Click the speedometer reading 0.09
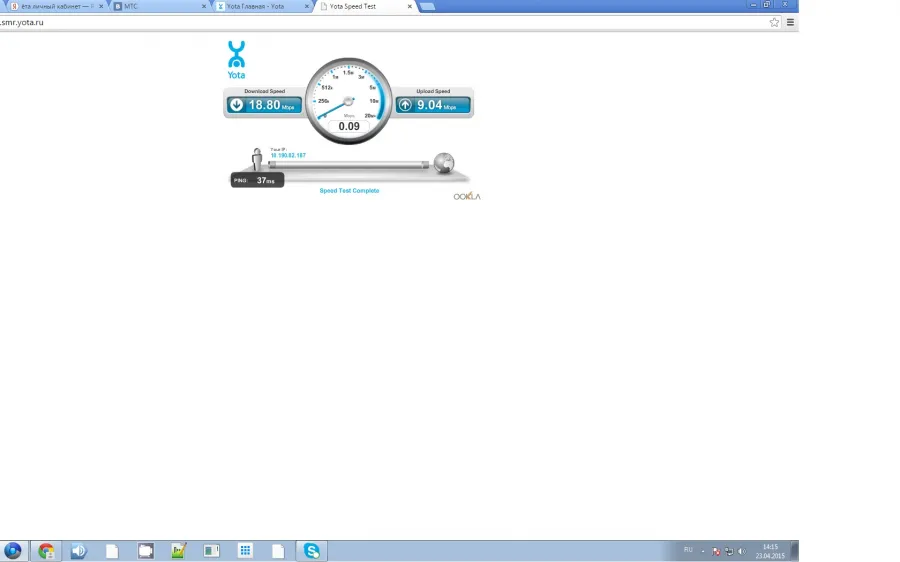Screen dimensions: 900x562 [349, 126]
